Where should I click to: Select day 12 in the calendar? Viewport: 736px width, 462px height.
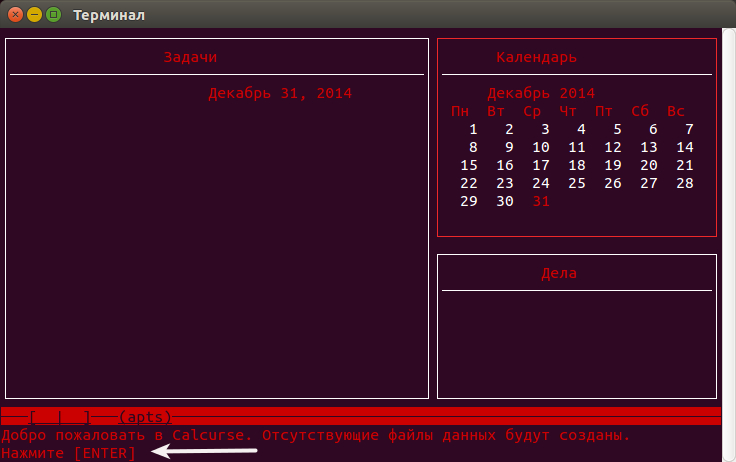(613, 147)
